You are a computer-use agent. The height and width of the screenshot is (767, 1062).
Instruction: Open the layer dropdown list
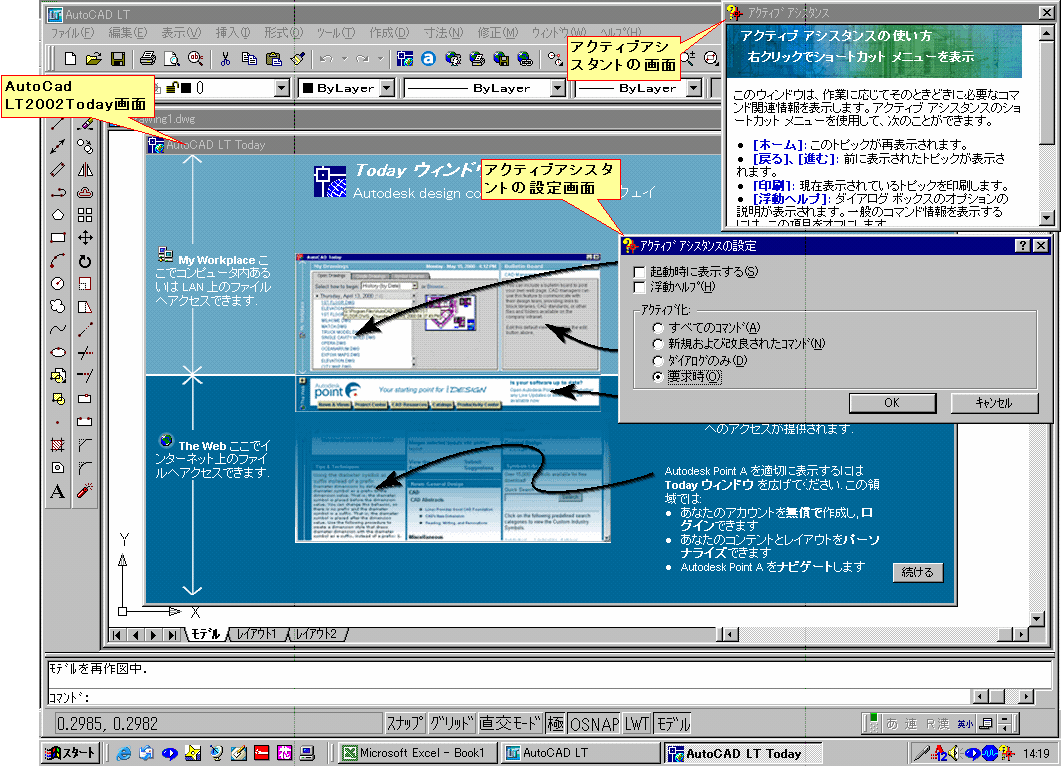(x=282, y=88)
